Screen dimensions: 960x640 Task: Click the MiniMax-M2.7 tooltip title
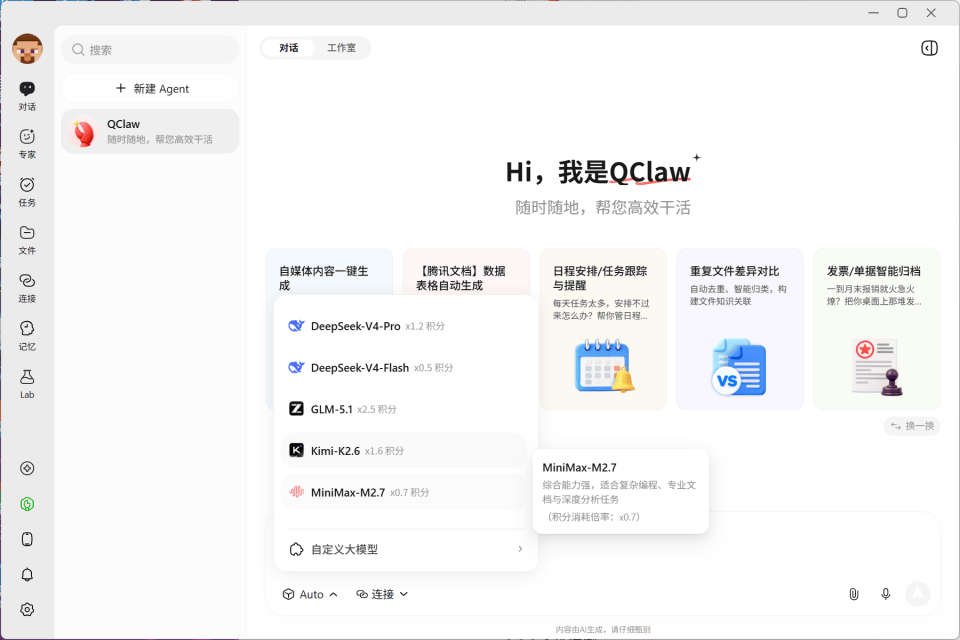pyautogui.click(x=579, y=467)
